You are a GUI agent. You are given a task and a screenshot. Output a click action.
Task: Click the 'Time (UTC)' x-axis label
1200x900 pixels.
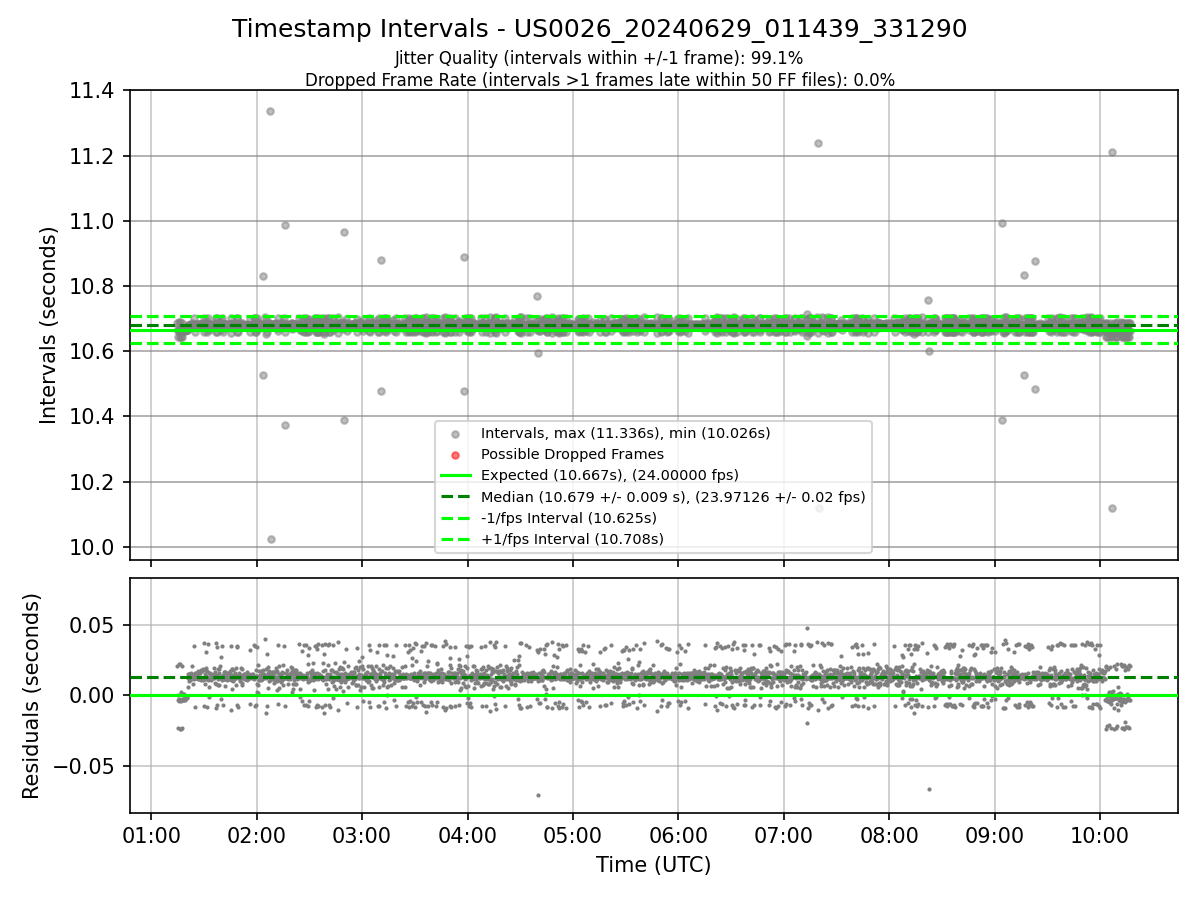coord(653,865)
